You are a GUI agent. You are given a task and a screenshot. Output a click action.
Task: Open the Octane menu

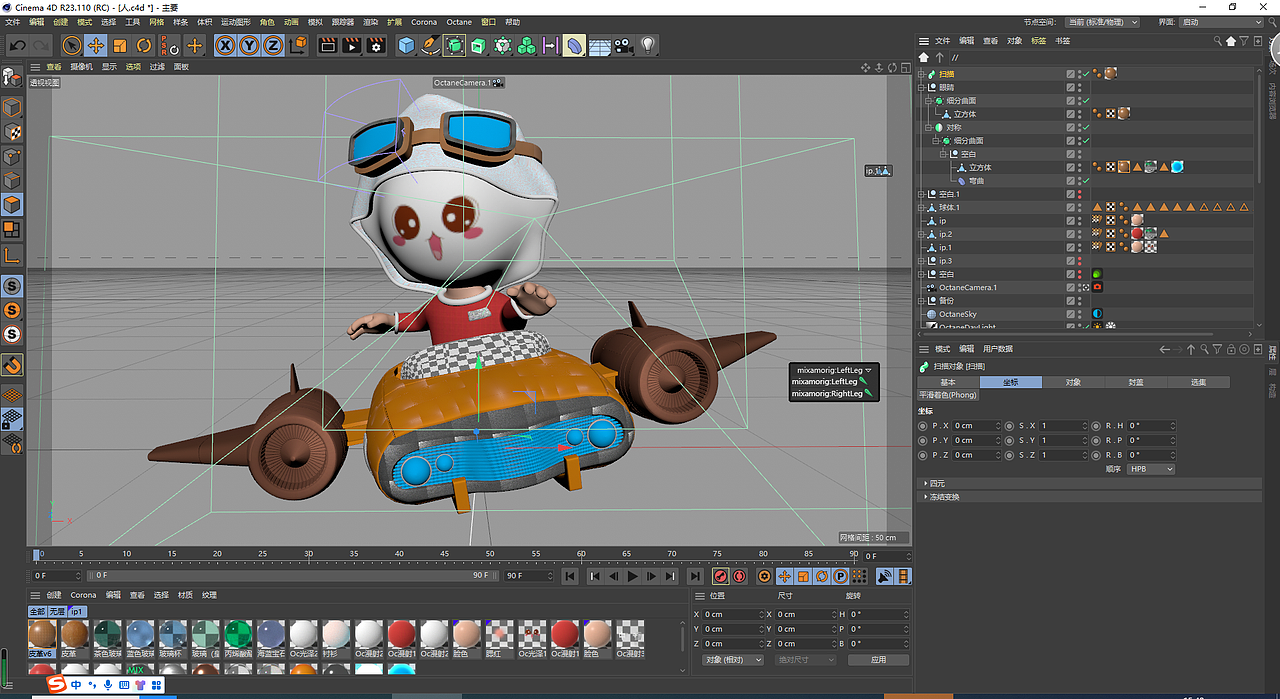click(459, 22)
